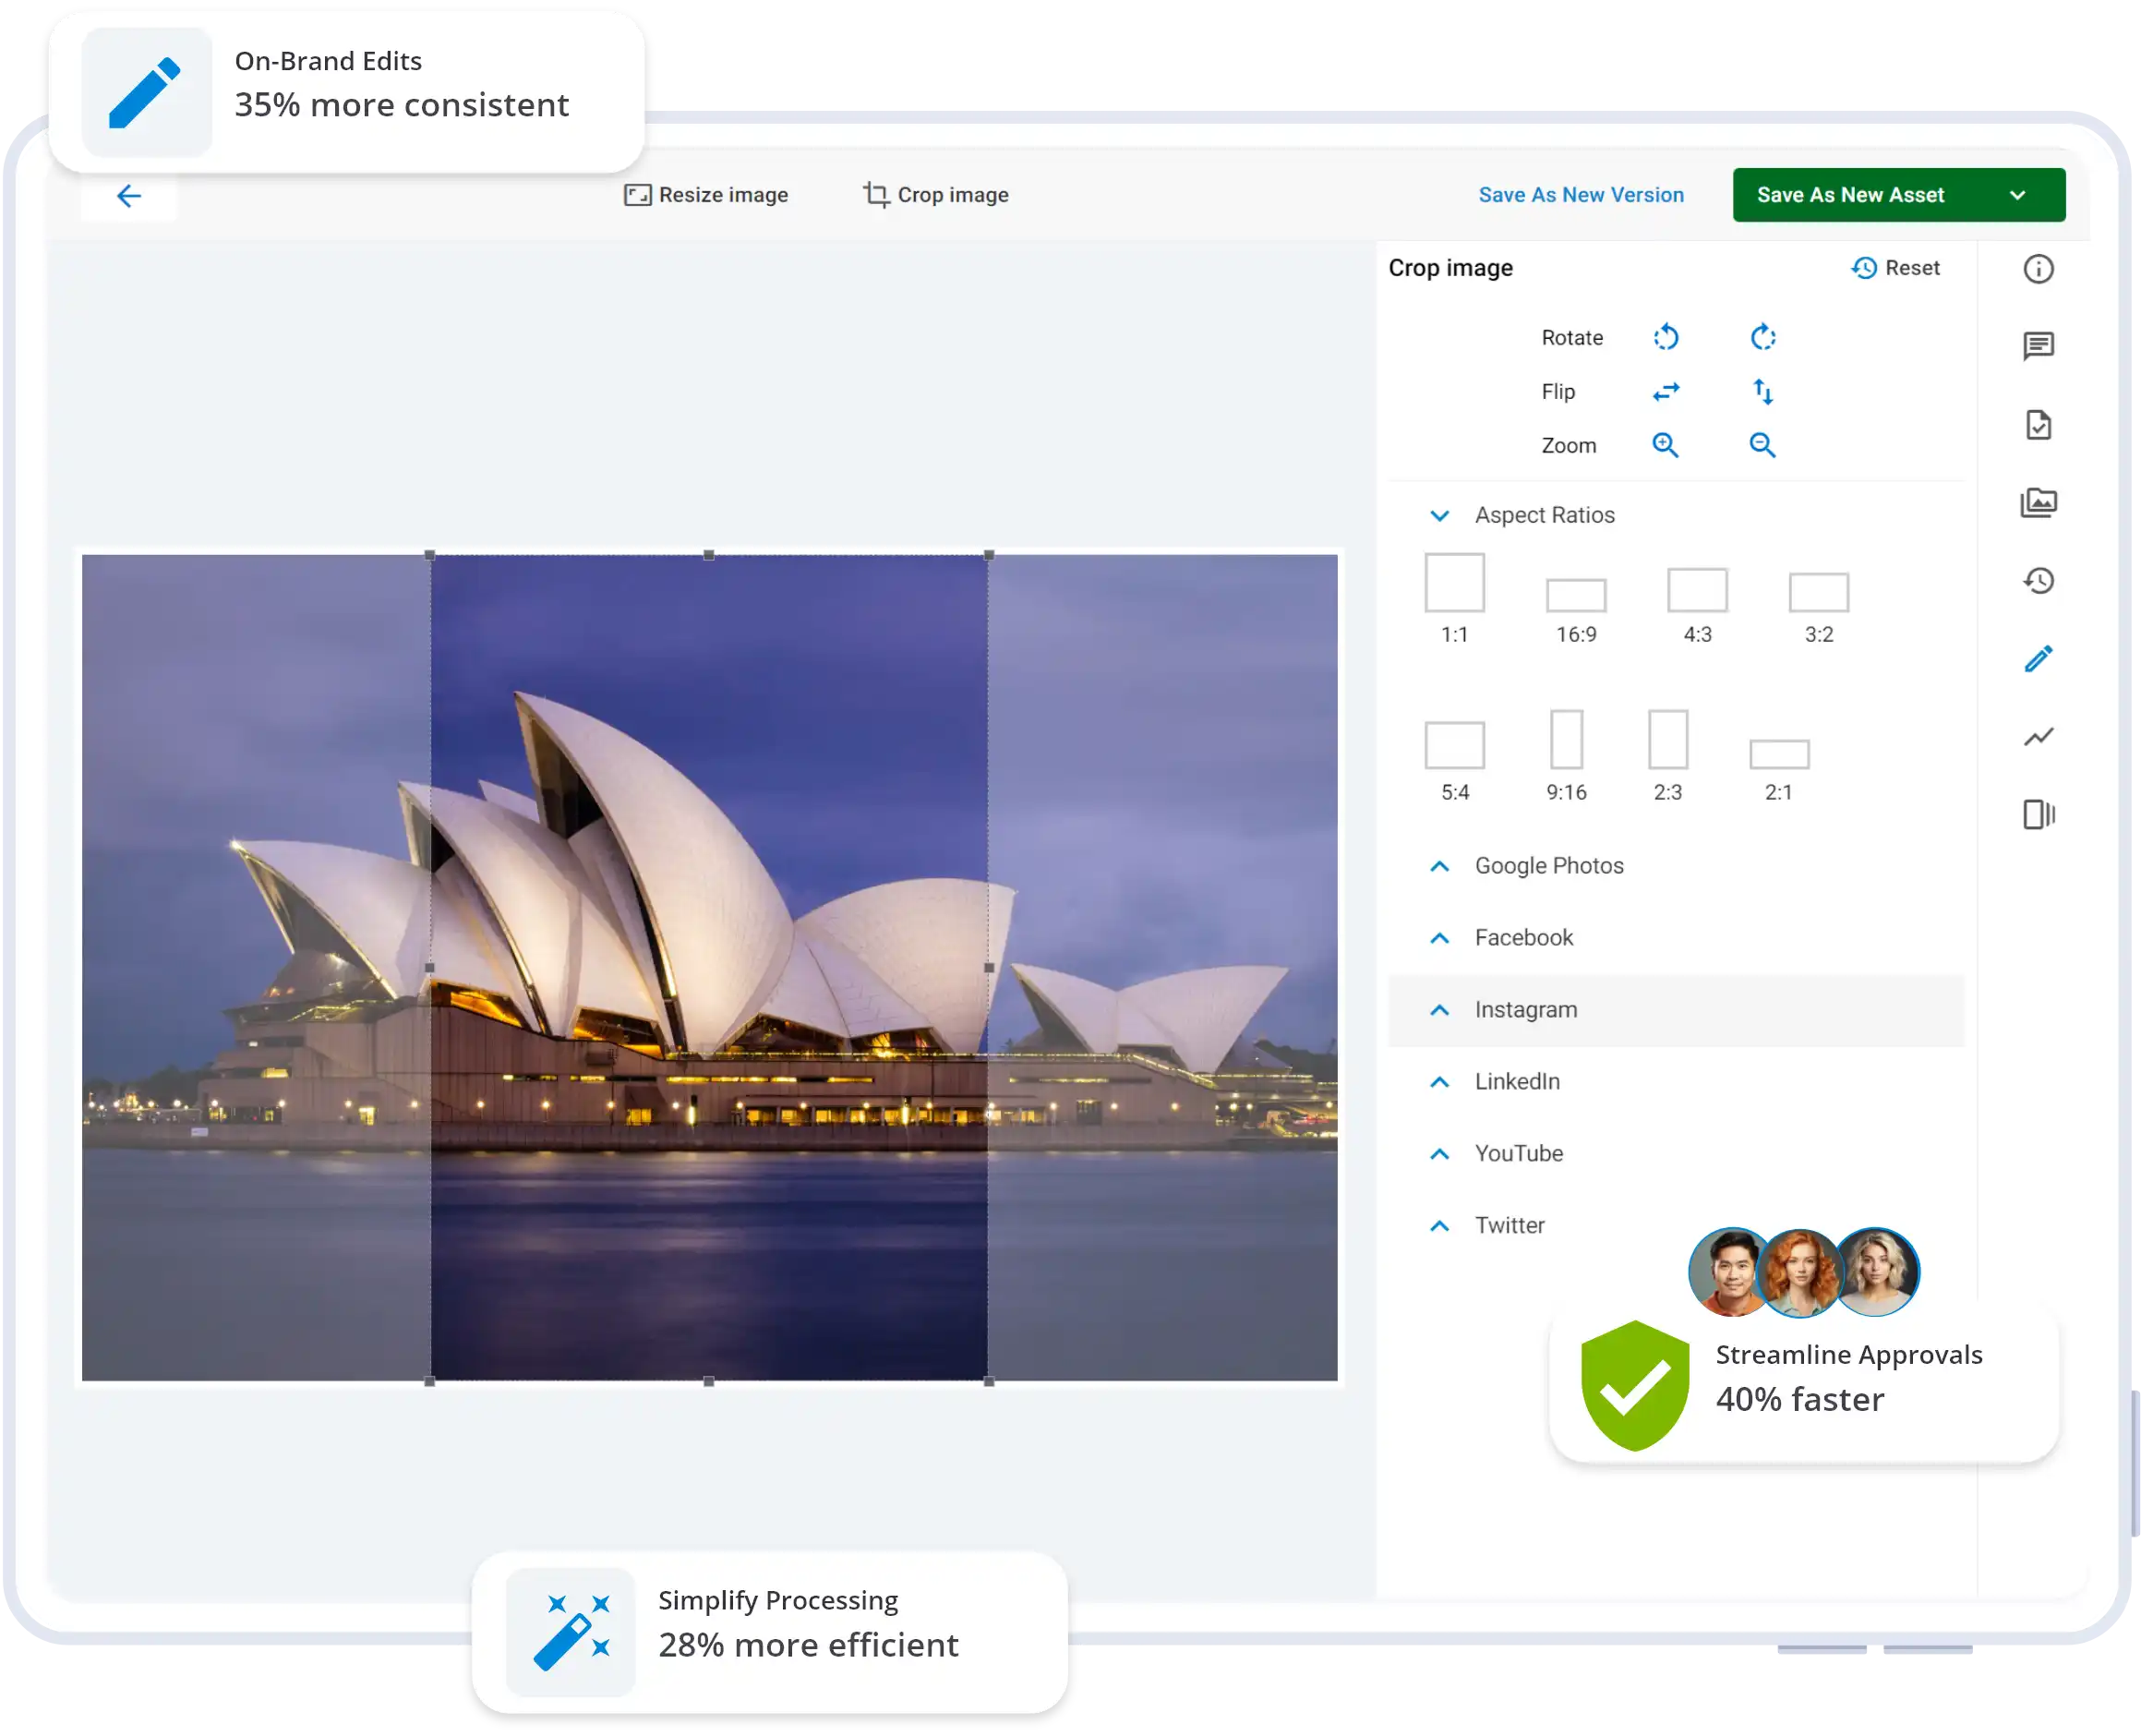This screenshot has width=2141, height=1736.
Task: Click the edit pencil icon in sidebar
Action: click(2039, 659)
